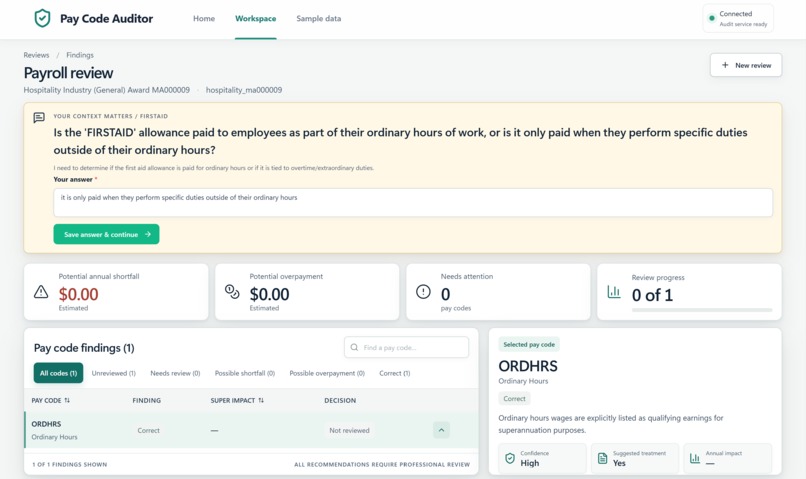The width and height of the screenshot is (806, 479).
Task: Click the magnifier icon in pay code search
Action: pyautogui.click(x=354, y=347)
